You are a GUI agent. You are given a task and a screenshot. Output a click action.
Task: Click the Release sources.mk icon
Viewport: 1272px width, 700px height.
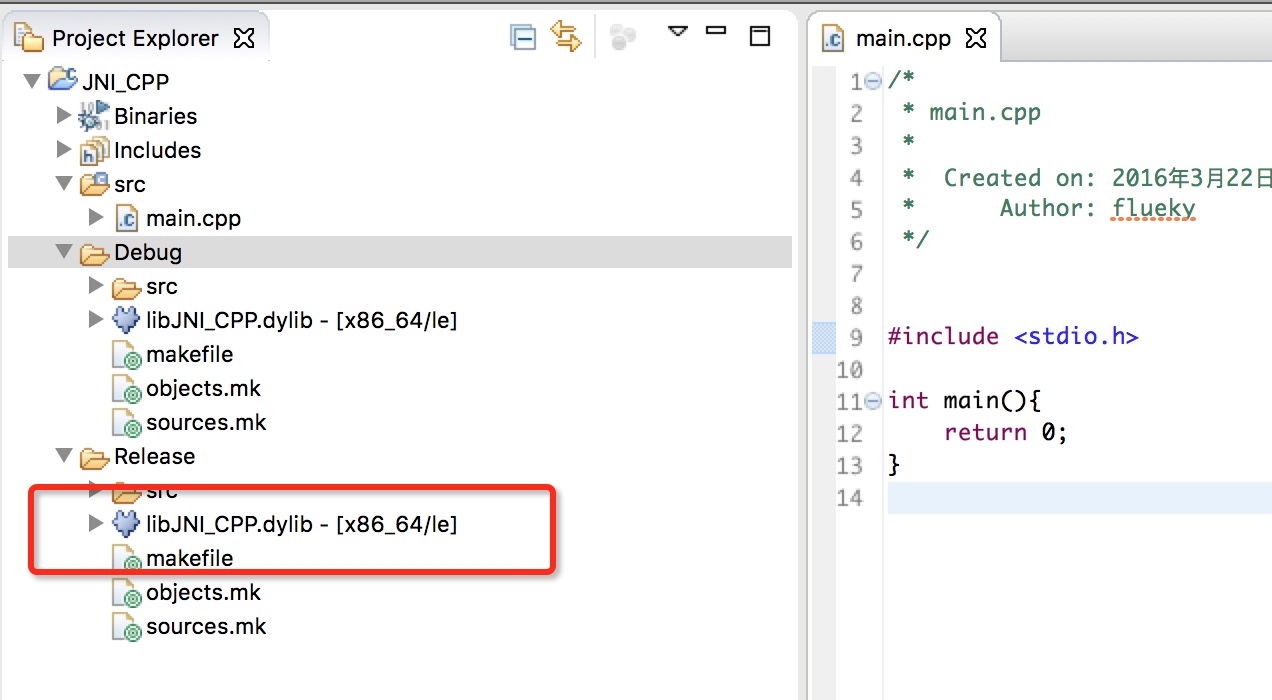pyautogui.click(x=126, y=627)
